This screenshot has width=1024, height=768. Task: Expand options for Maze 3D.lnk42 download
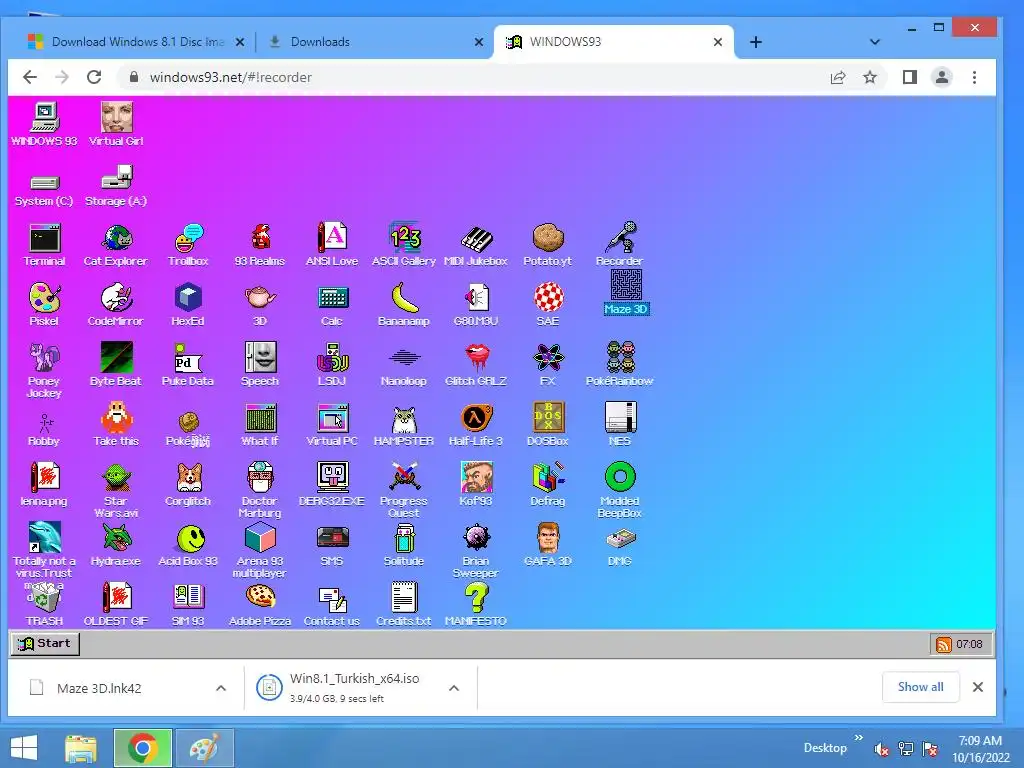click(221, 688)
